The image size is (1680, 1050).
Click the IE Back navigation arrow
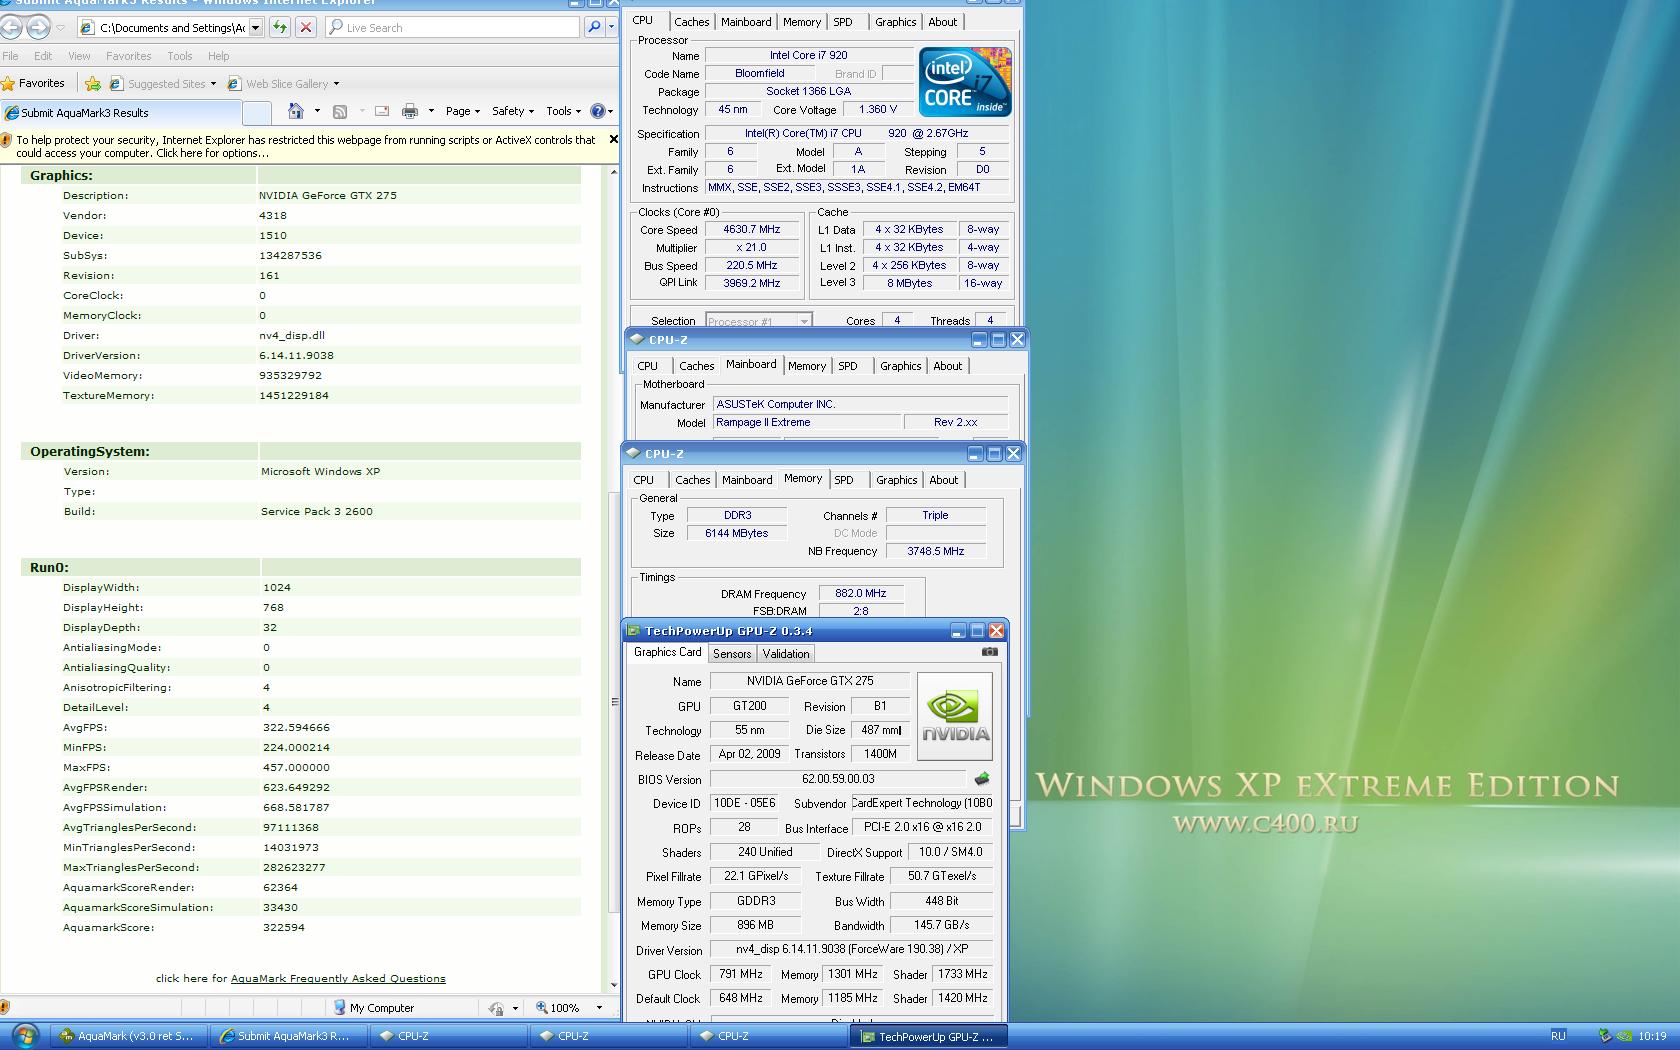[12, 27]
